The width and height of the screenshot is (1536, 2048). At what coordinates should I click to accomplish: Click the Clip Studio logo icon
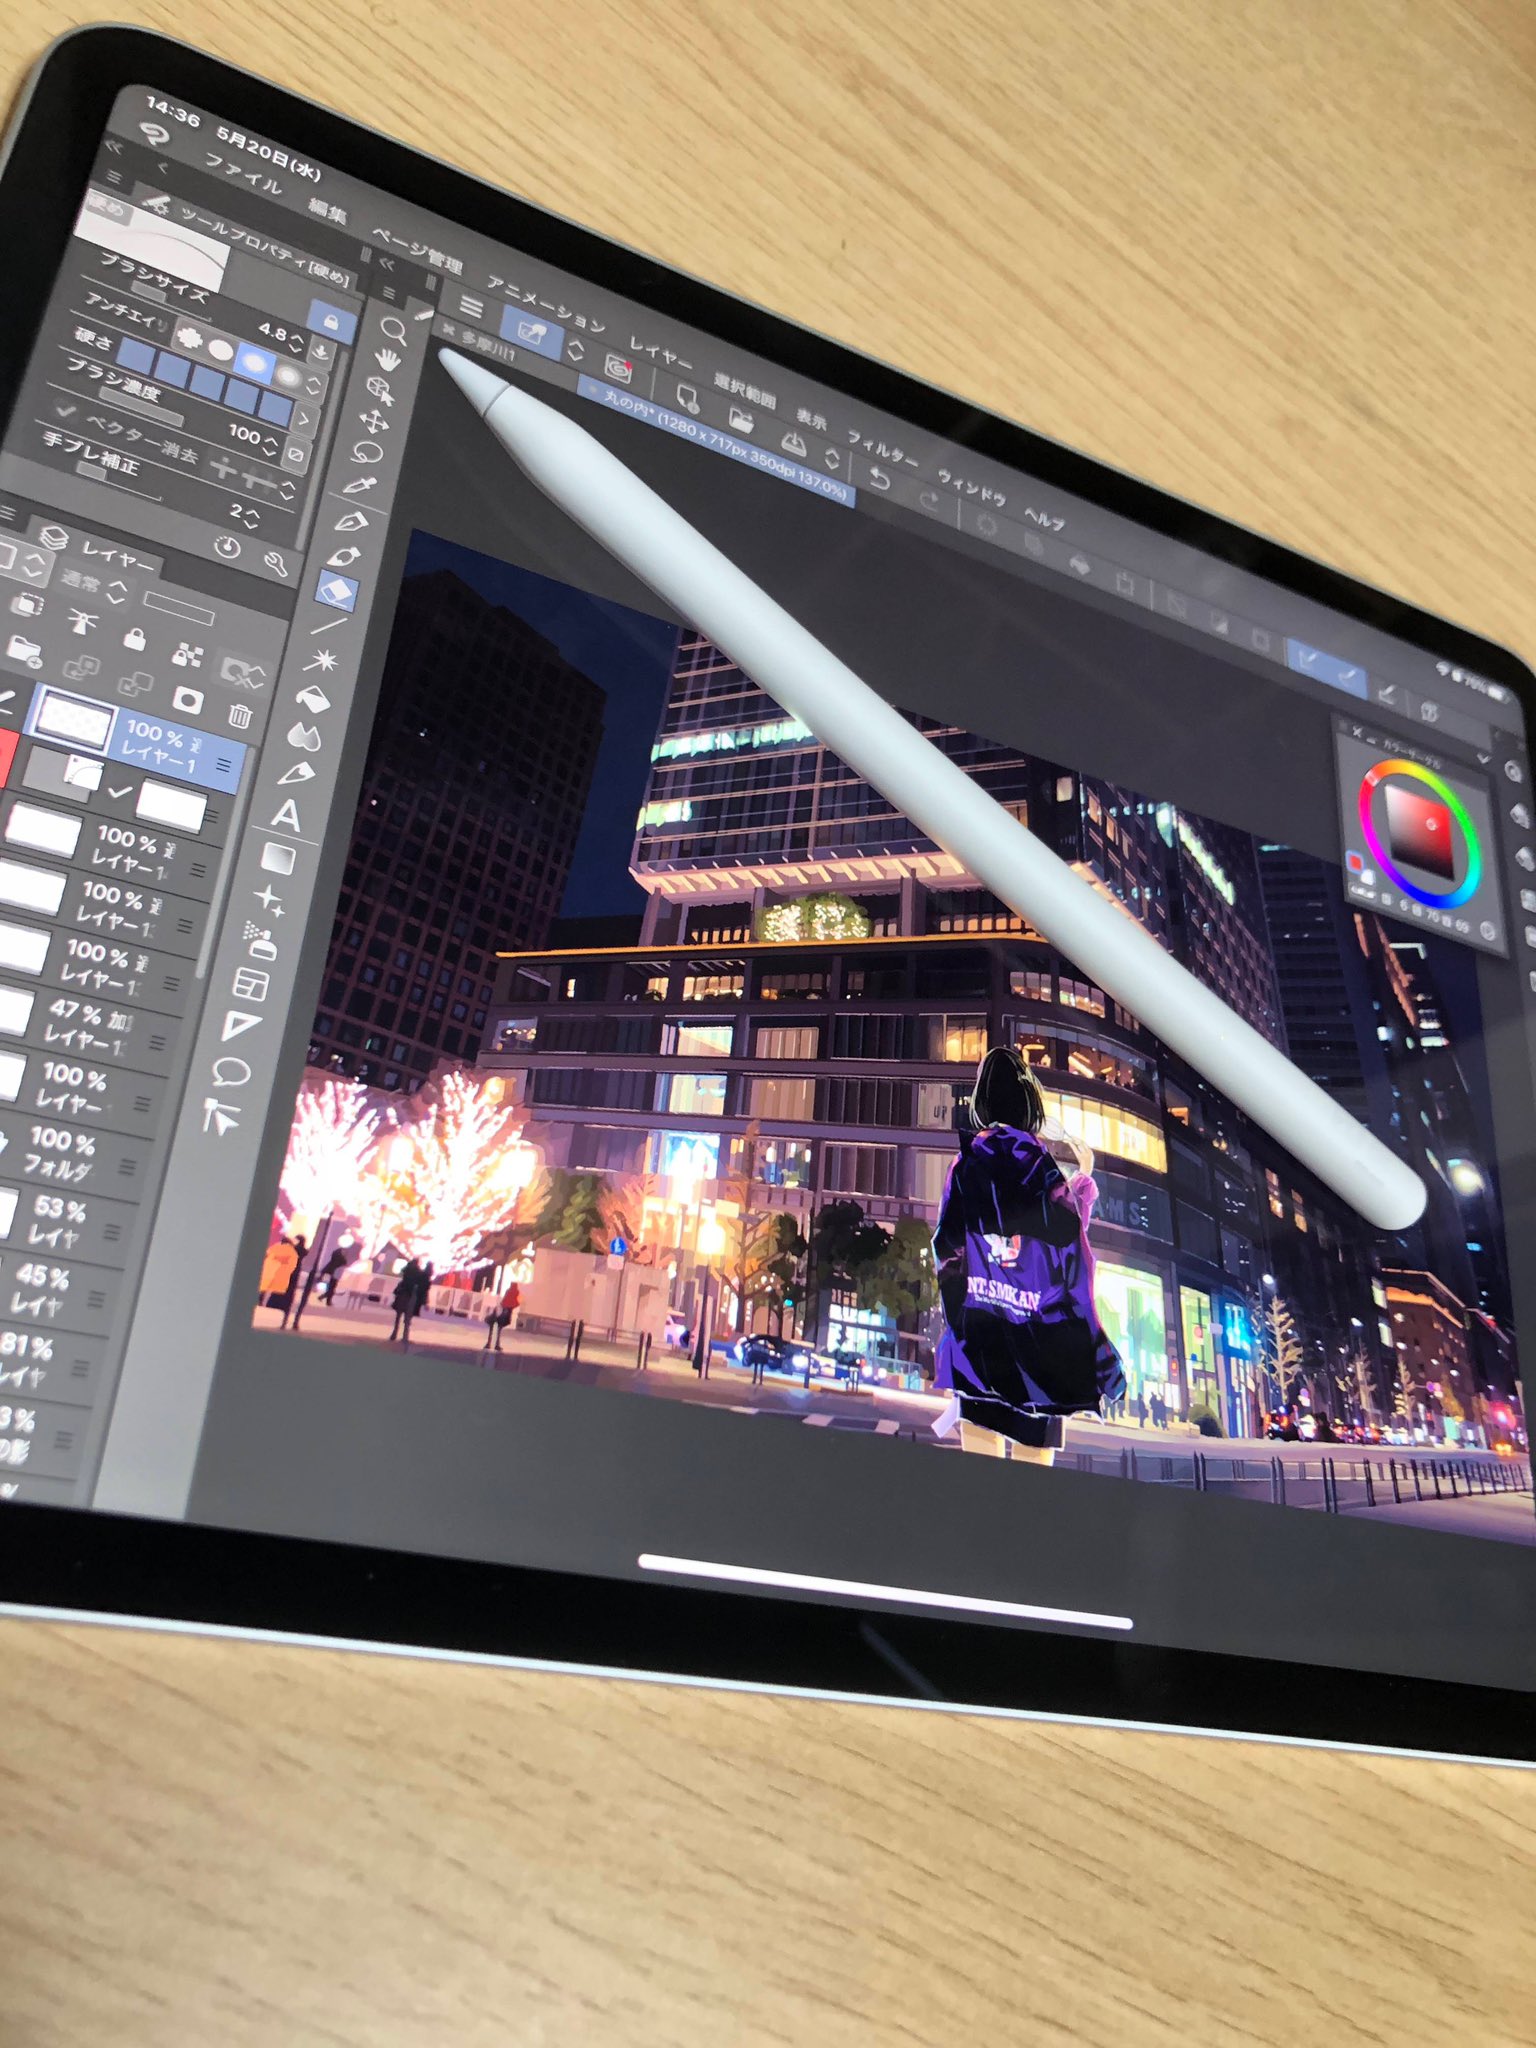click(x=154, y=135)
